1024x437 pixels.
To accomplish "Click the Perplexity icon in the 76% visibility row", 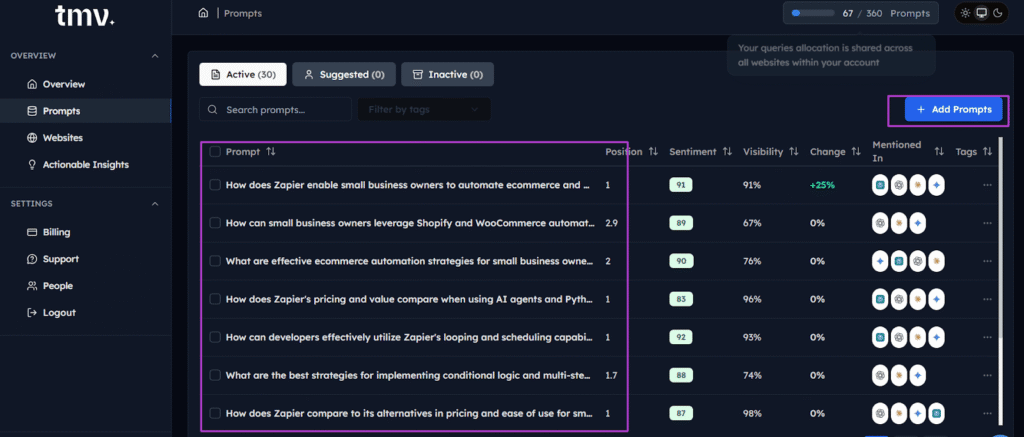I will [899, 261].
